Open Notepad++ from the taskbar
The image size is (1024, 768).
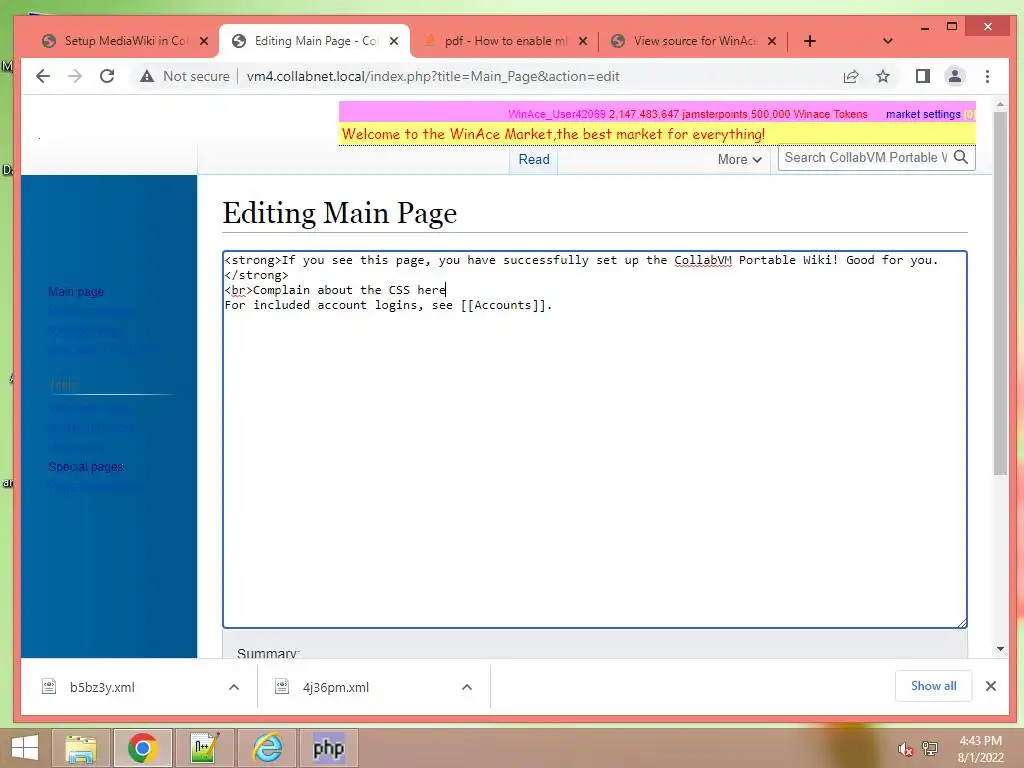204,748
